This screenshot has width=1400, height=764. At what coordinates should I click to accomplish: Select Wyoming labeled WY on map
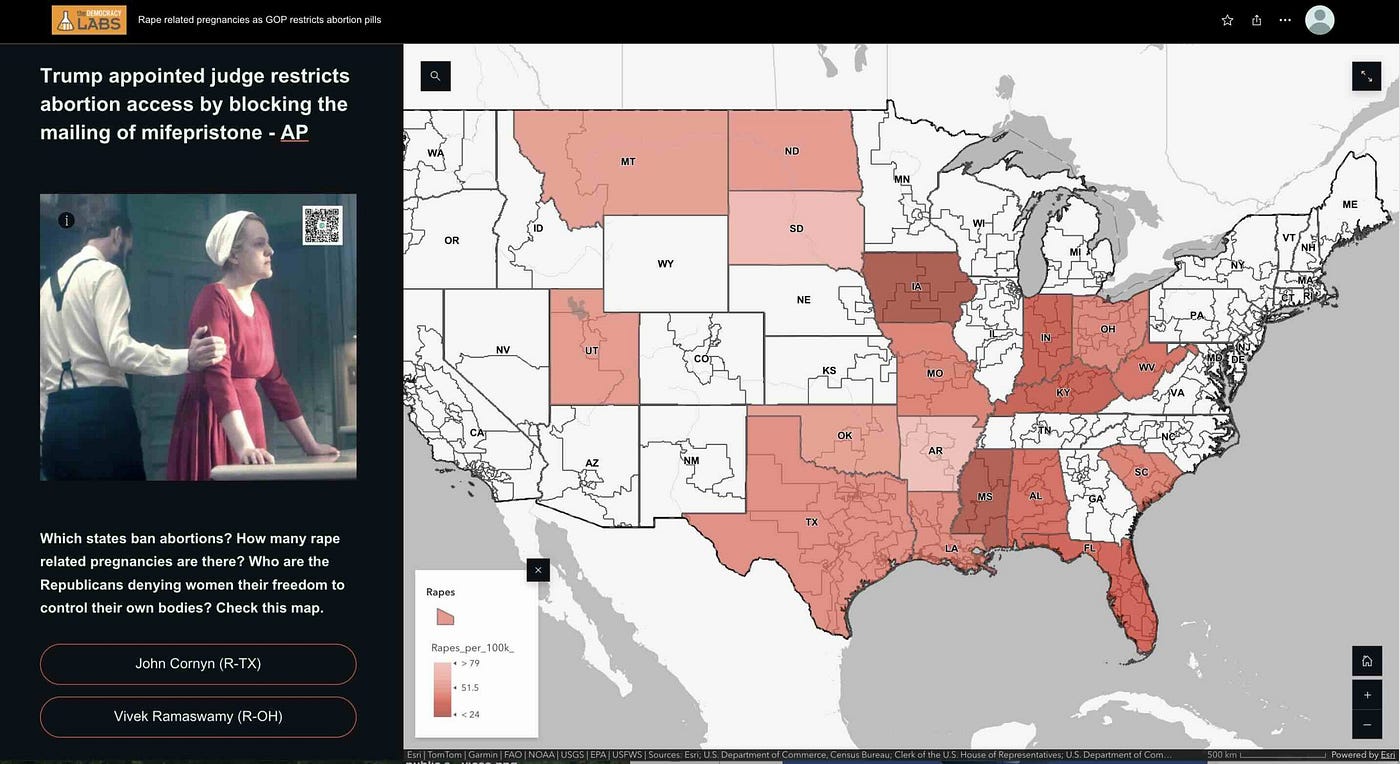tap(665, 264)
